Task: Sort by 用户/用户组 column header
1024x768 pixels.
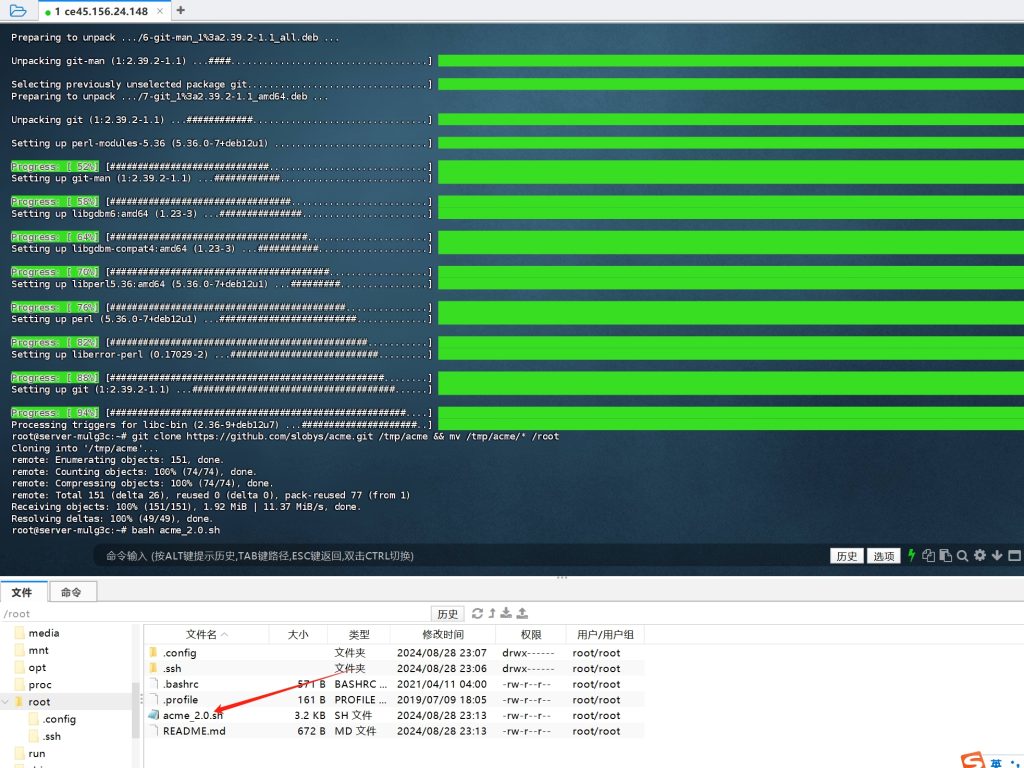Action: point(605,634)
